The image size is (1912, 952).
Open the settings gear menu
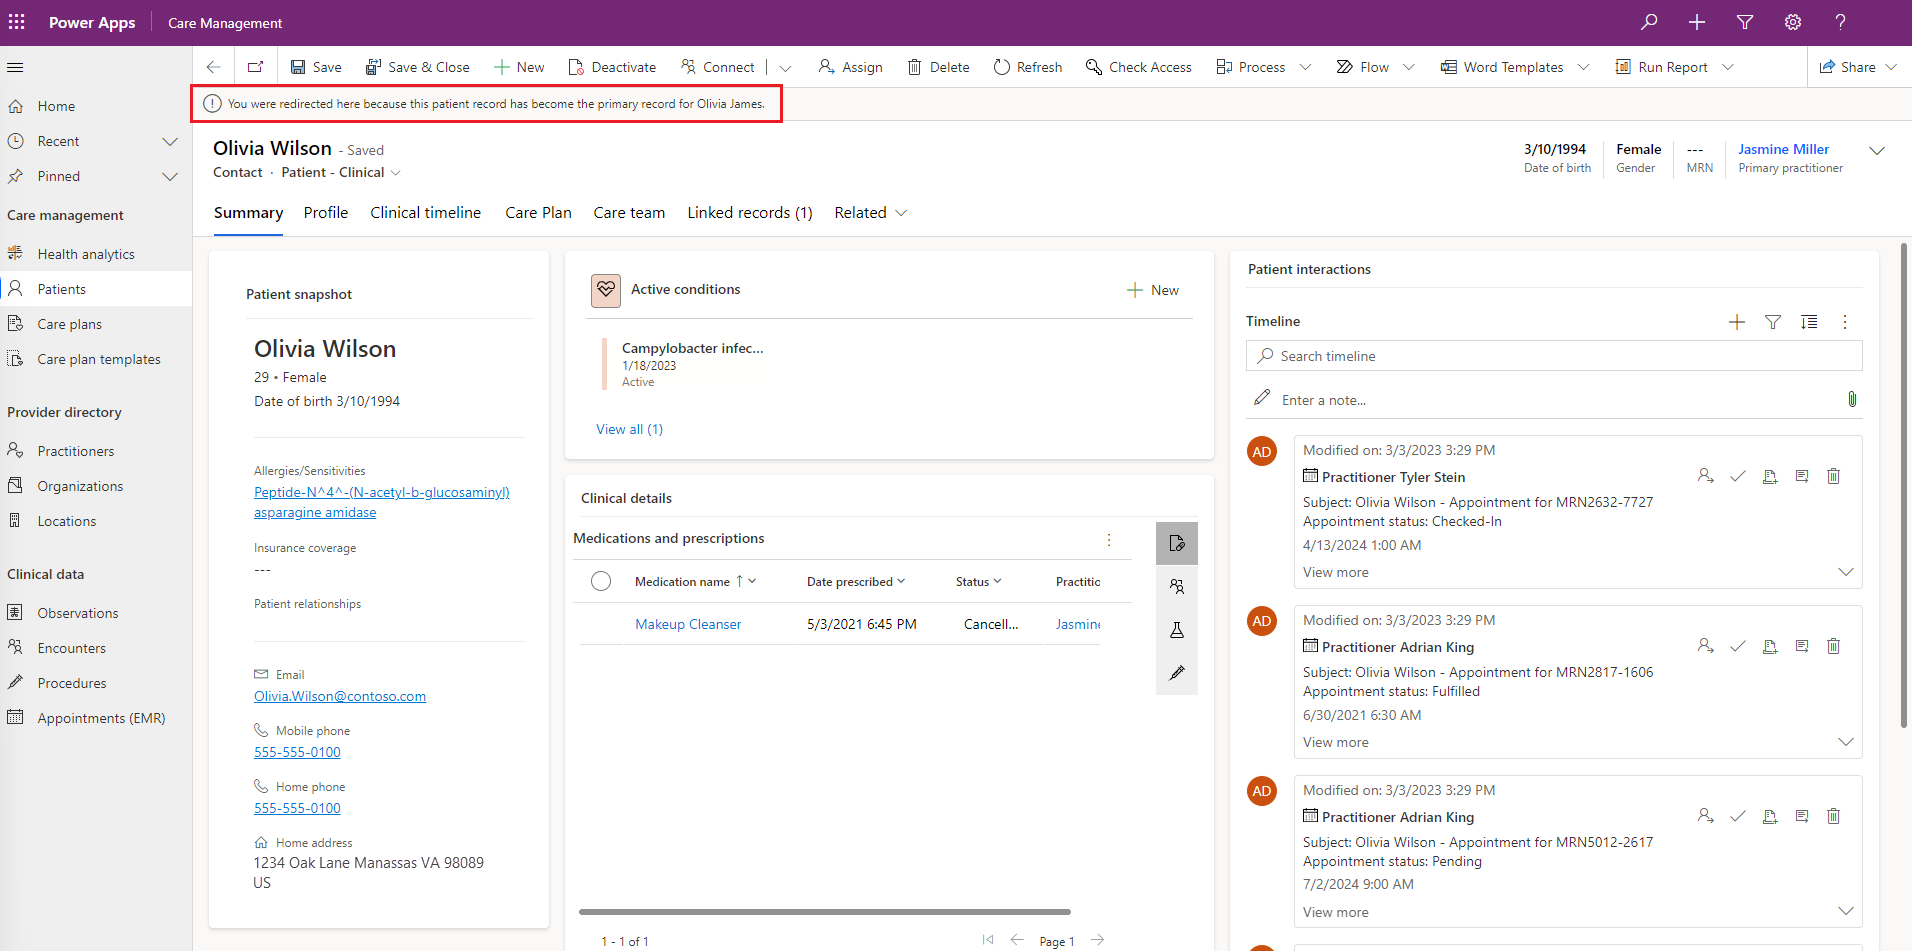pyautogui.click(x=1793, y=22)
